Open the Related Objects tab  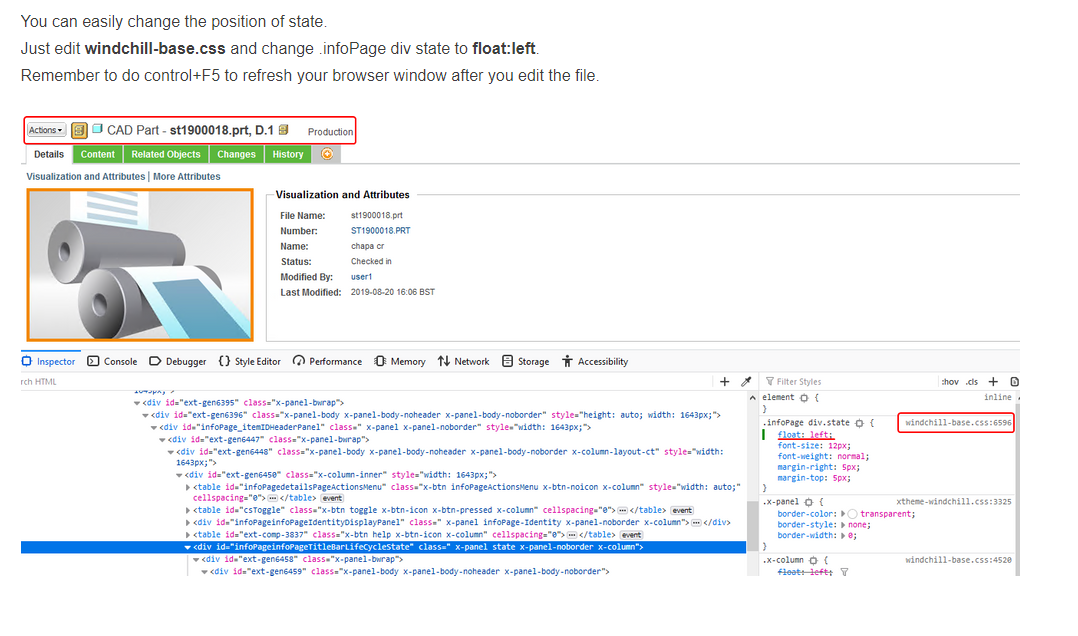click(x=165, y=153)
